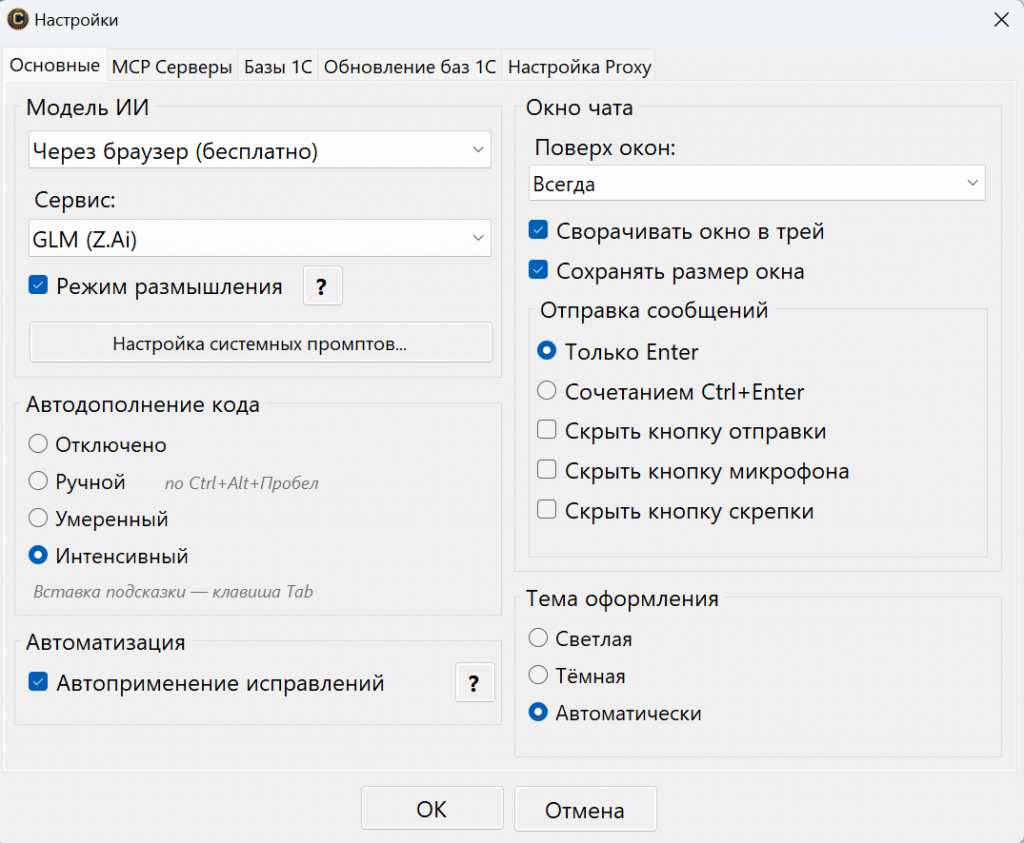
Task: Click the Вставка подсказки — клавиша Tab note
Action: (x=173, y=592)
